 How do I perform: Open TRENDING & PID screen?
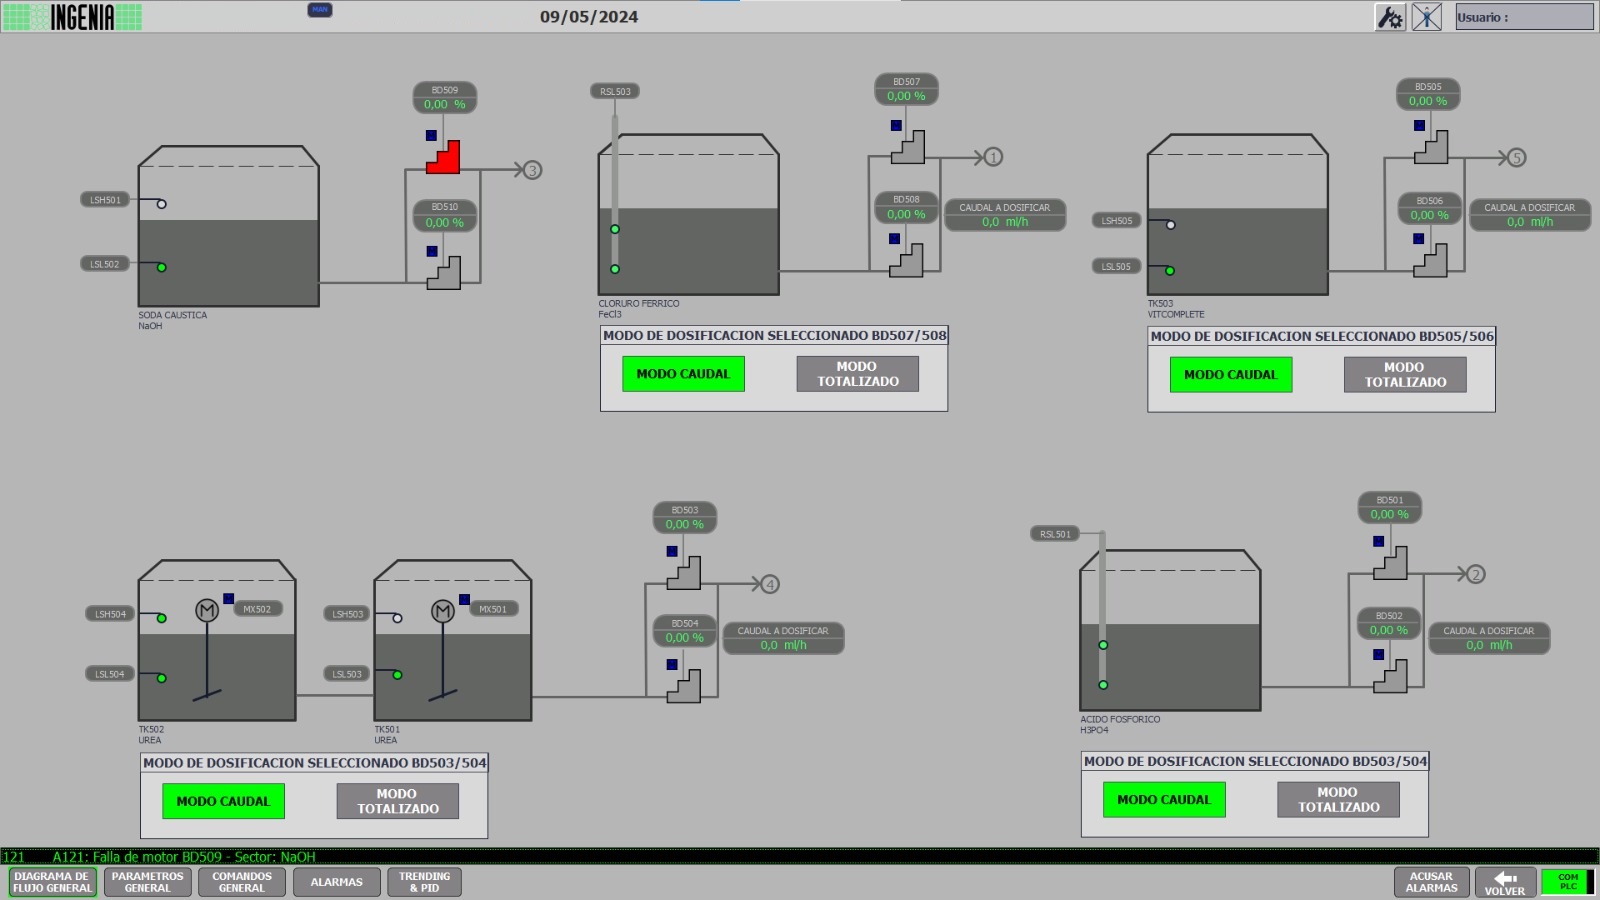click(424, 882)
